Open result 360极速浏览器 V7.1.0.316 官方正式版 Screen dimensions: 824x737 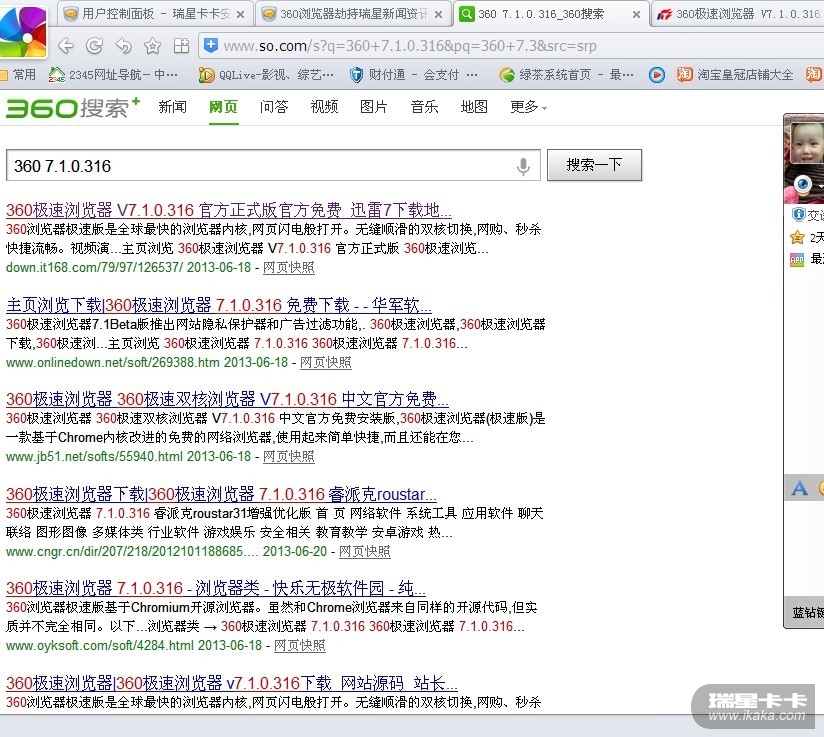pos(229,210)
